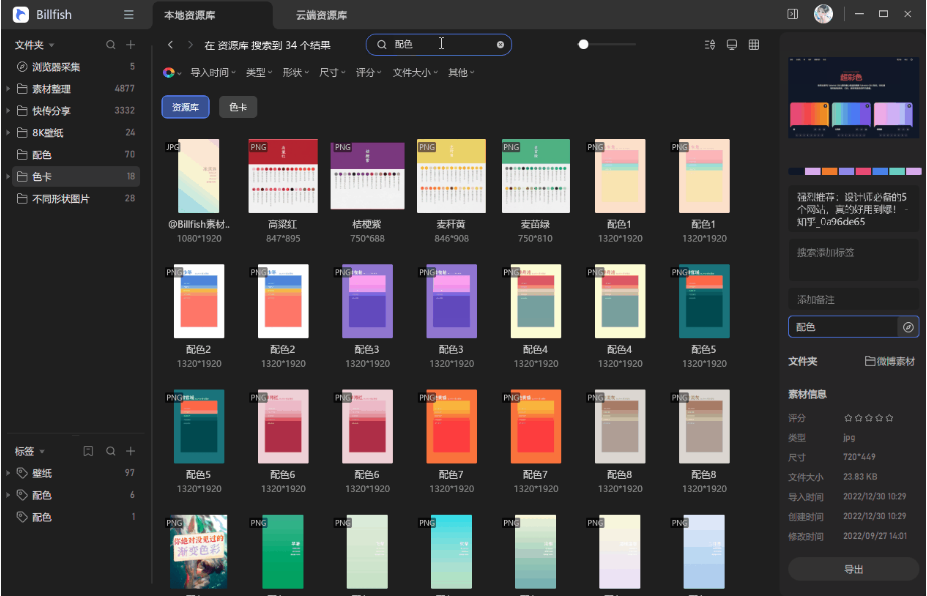Click the compass icon in the 配色 field
Viewport: 927px width, 596px height.
[x=908, y=327]
